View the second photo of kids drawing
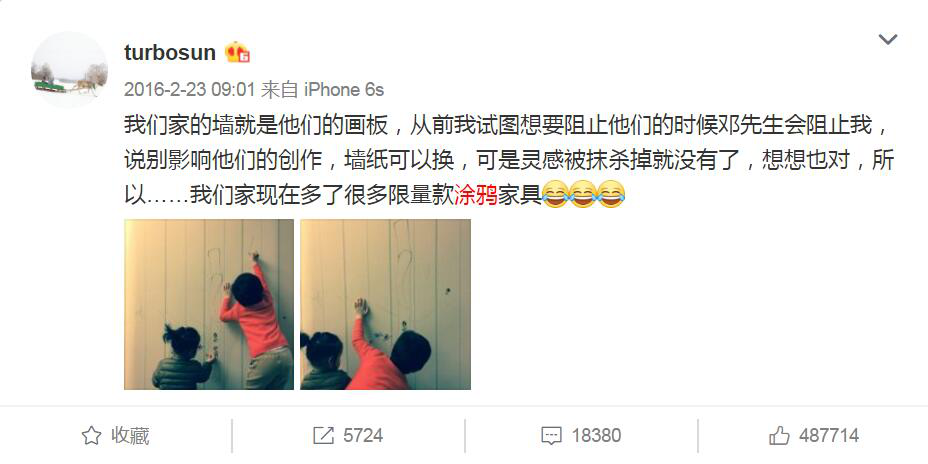This screenshot has width=928, height=464. point(385,304)
